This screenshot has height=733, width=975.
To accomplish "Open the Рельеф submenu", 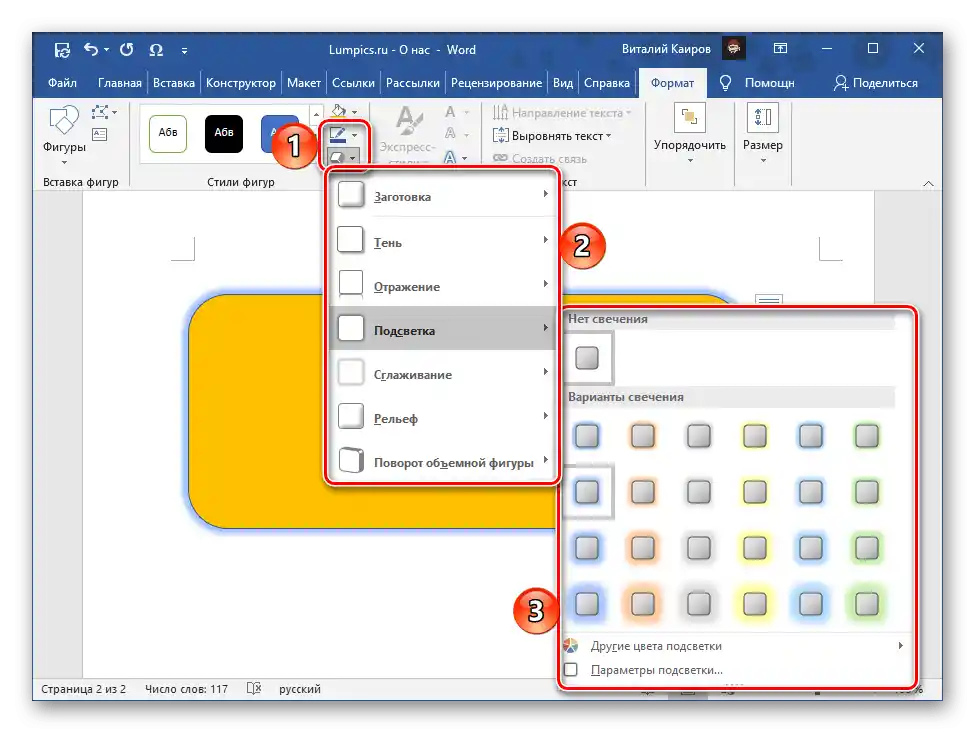I will point(443,417).
